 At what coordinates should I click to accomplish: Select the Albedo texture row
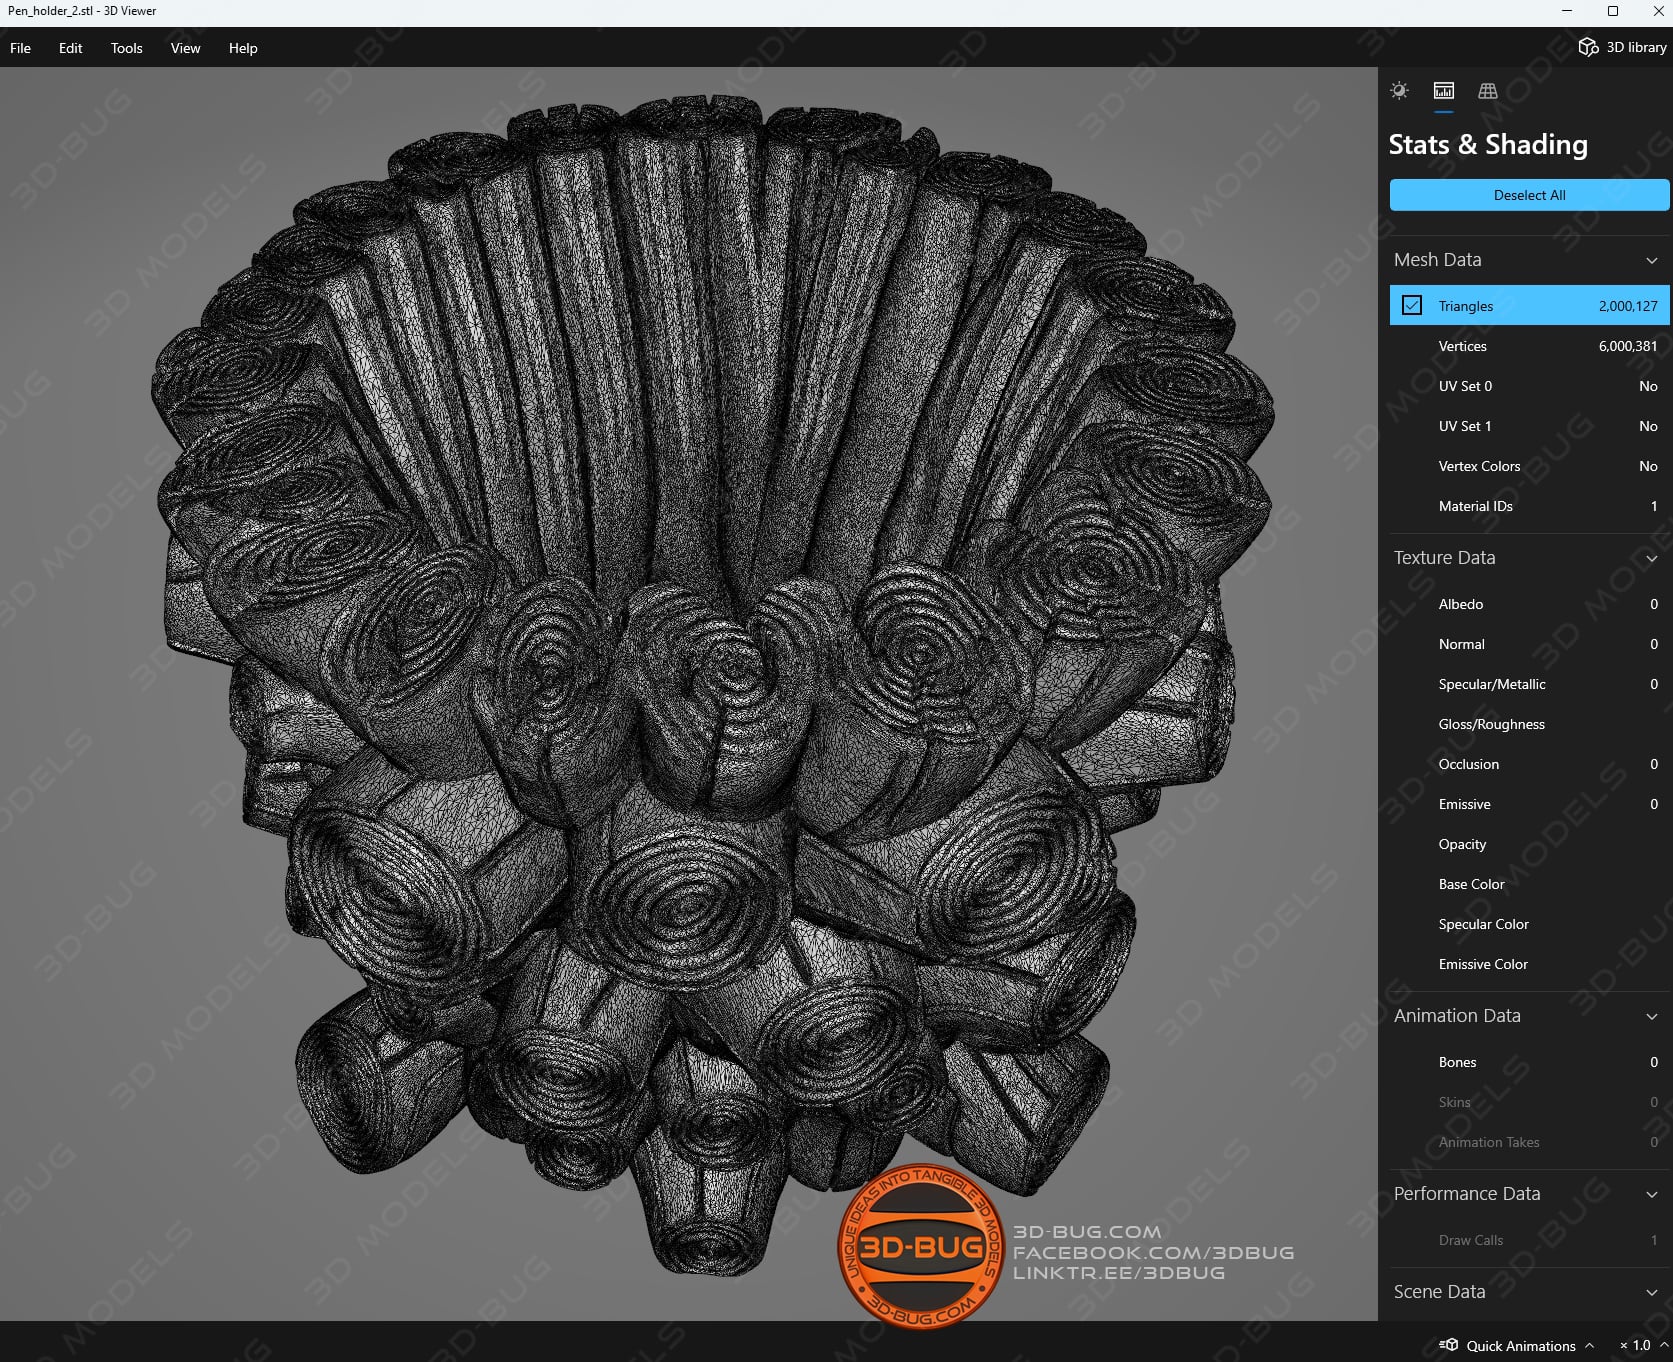point(1529,604)
